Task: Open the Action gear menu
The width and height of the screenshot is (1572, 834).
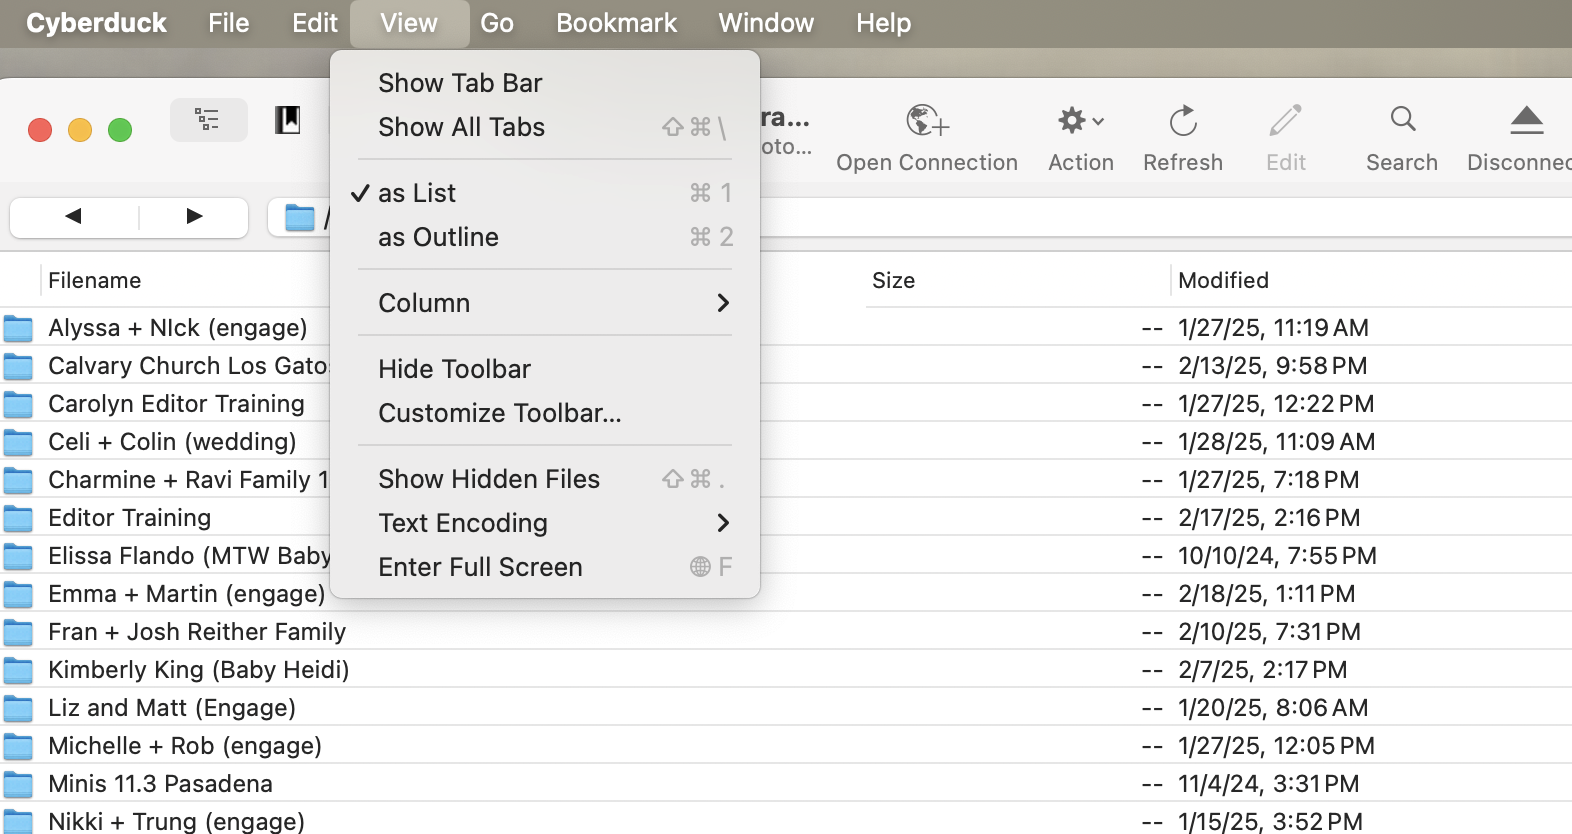Action: [x=1080, y=121]
